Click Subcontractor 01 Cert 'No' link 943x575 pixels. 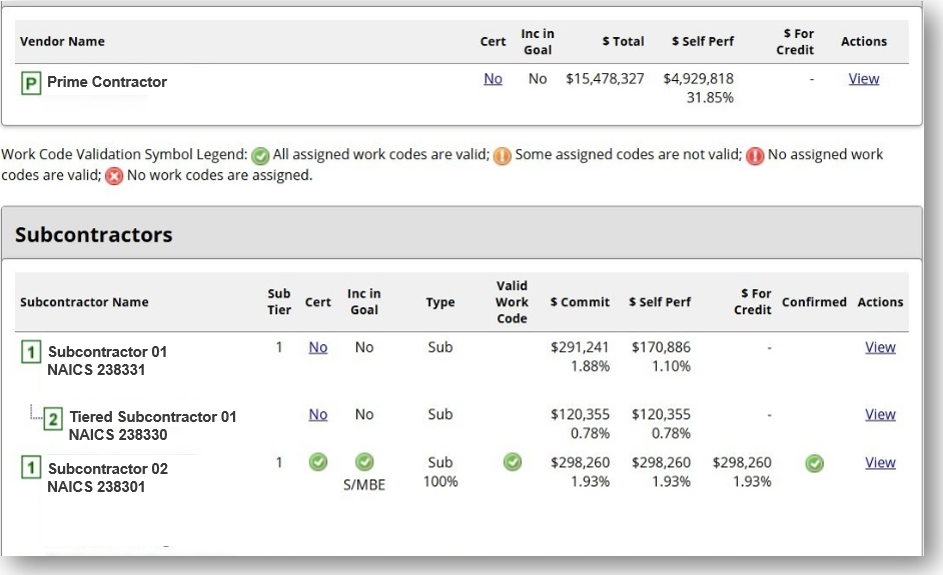click(x=318, y=347)
